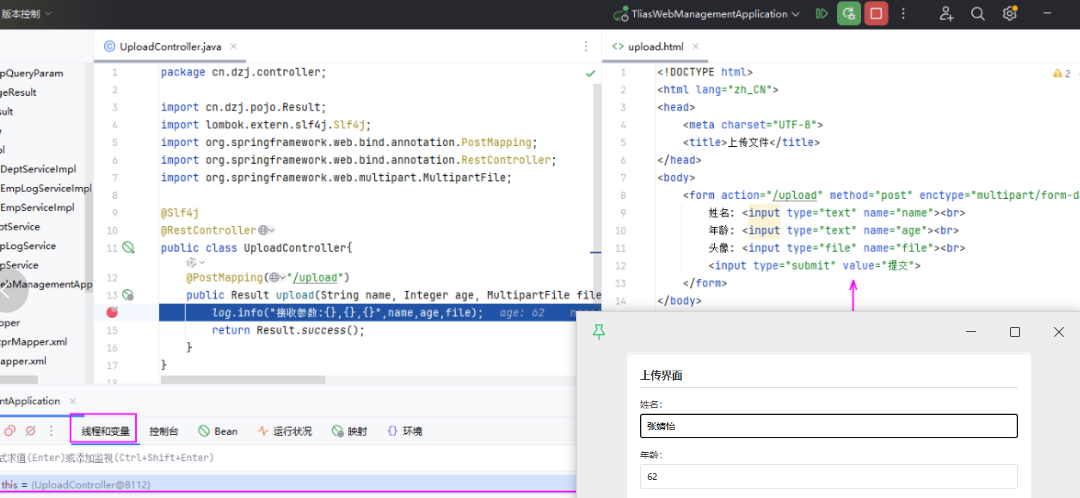
Task: Click the Resume Program icon in toolbar
Action: coord(821,14)
